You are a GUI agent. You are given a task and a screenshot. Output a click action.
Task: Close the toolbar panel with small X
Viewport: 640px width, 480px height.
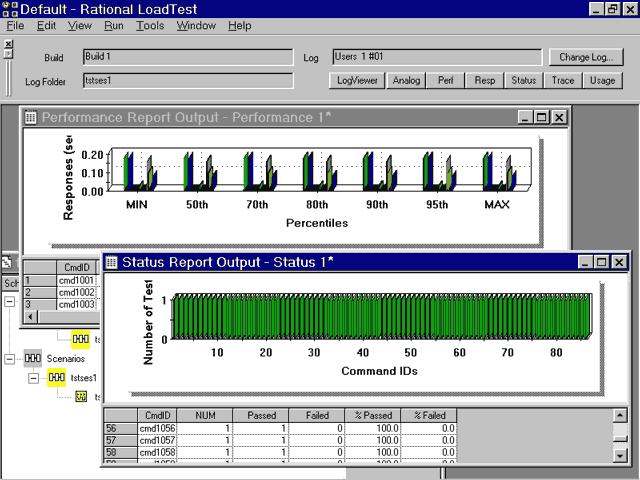(x=9, y=44)
